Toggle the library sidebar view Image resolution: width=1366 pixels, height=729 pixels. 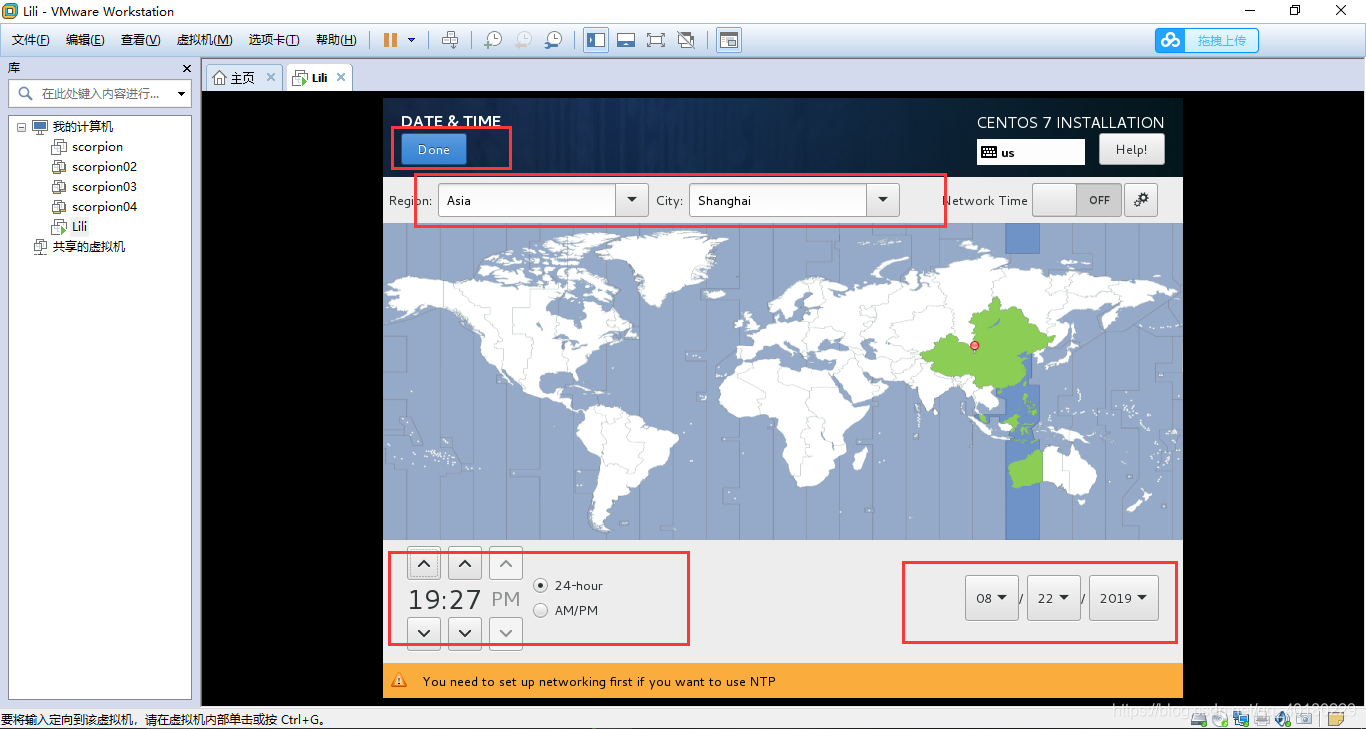click(x=596, y=40)
